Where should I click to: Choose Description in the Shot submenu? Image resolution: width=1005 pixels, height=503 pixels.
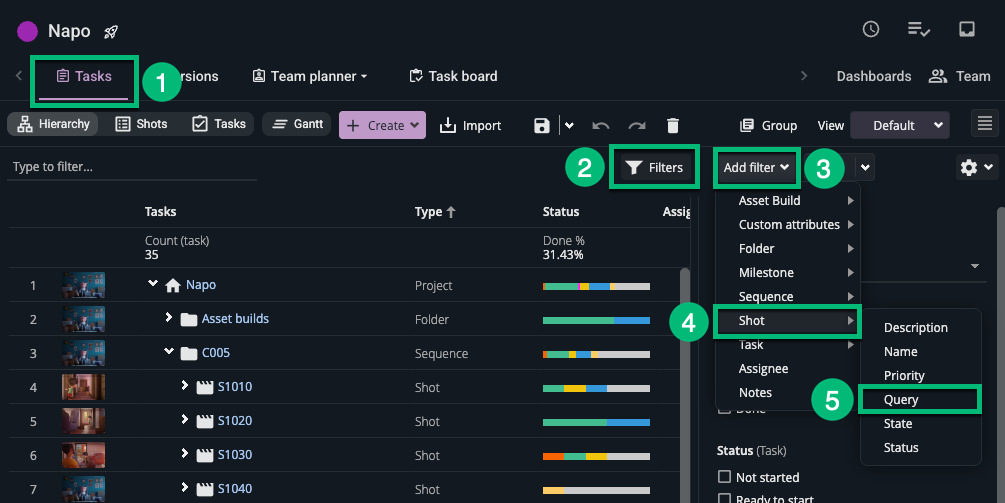(x=920, y=327)
